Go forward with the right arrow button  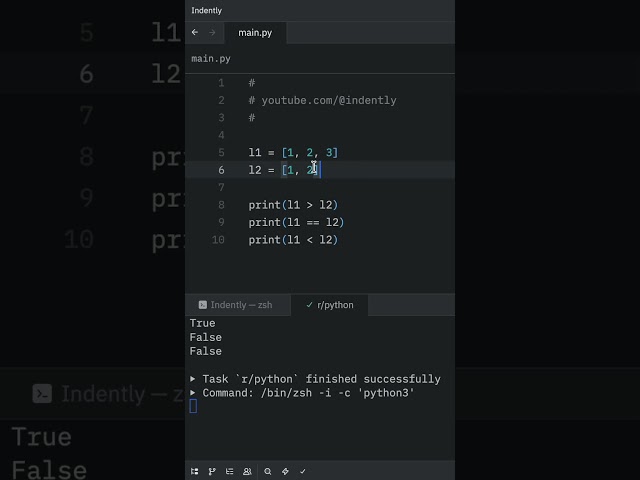coord(212,32)
